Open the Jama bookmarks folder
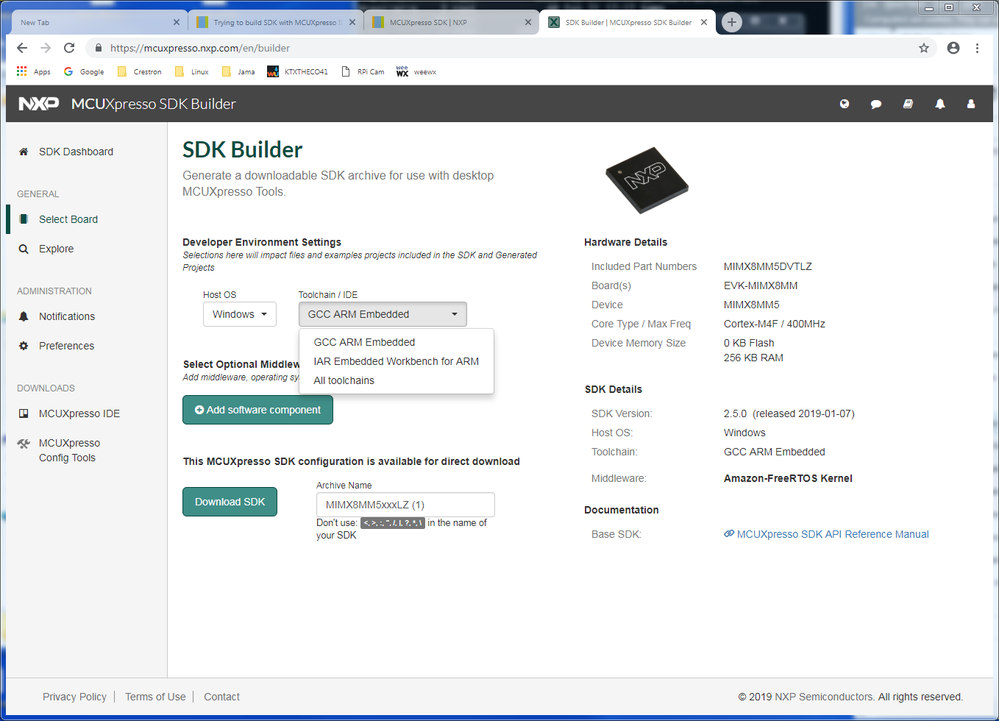This screenshot has width=999, height=721. pos(238,72)
